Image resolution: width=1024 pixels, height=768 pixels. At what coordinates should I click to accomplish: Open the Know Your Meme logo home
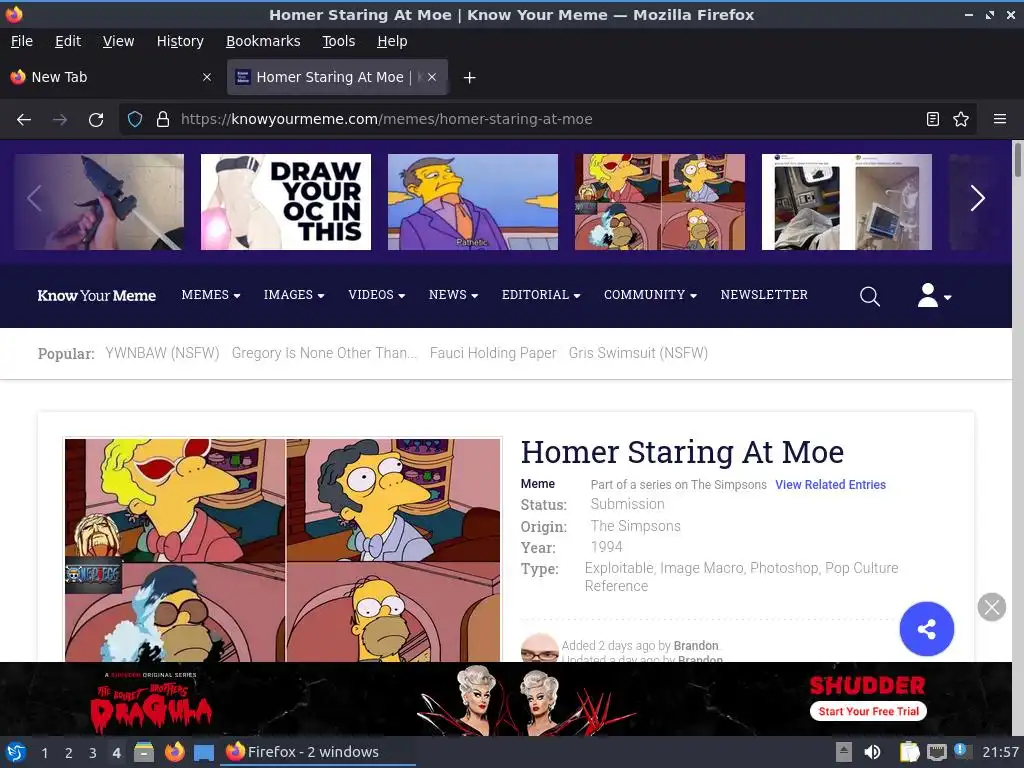tap(97, 295)
